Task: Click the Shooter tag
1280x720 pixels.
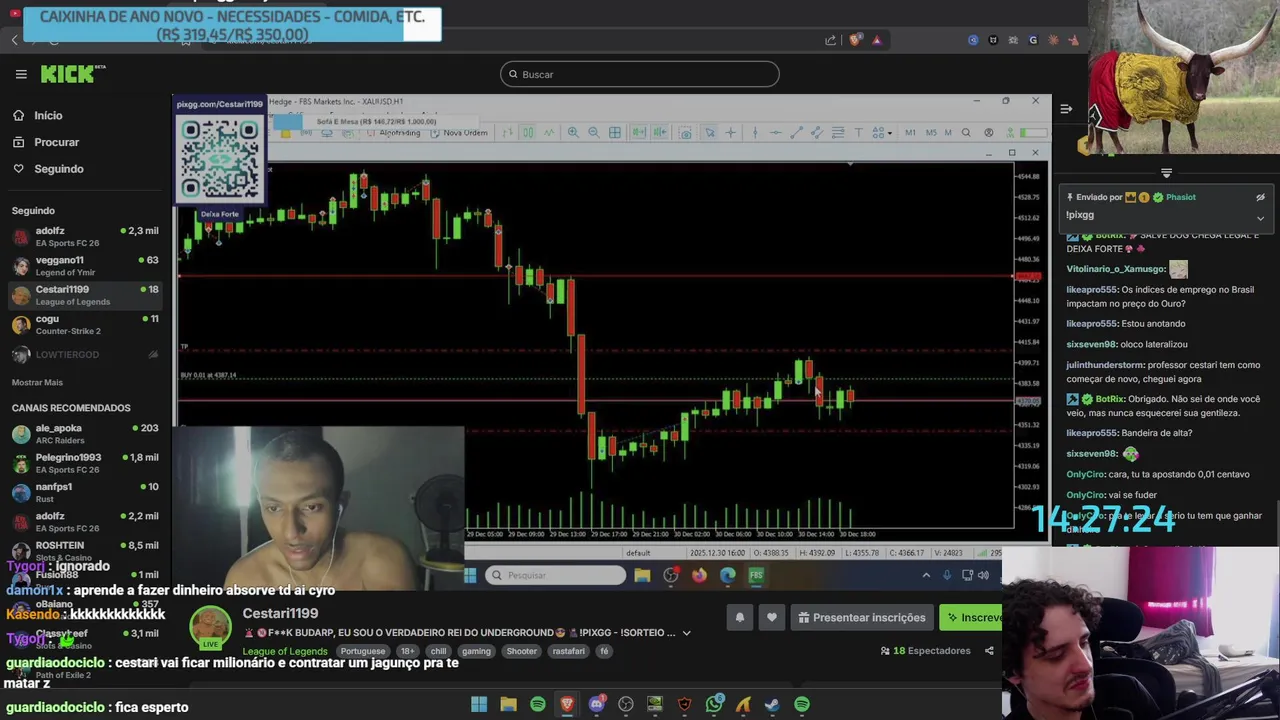Action: coord(521,651)
